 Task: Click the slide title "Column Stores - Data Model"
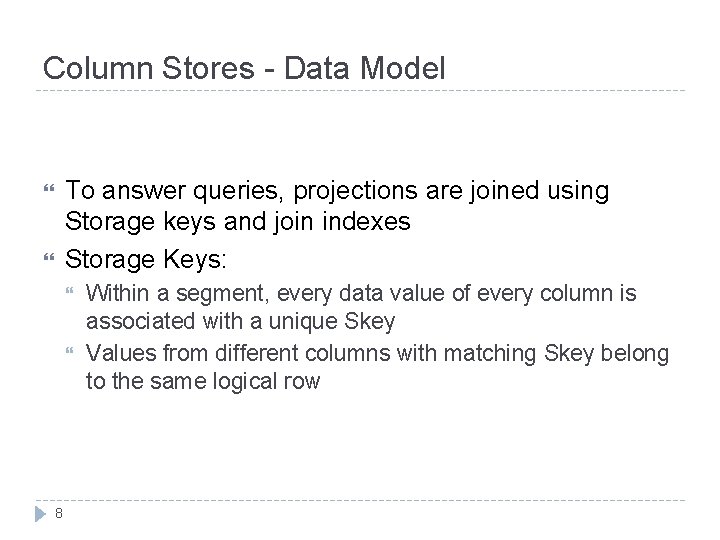[244, 68]
